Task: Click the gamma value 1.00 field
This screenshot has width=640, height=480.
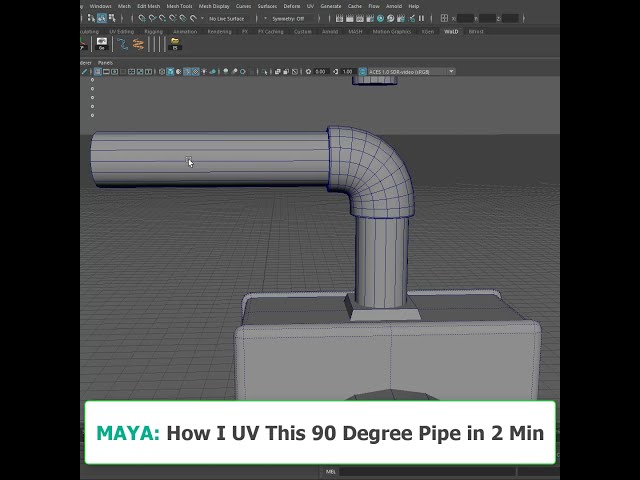Action: (x=347, y=72)
